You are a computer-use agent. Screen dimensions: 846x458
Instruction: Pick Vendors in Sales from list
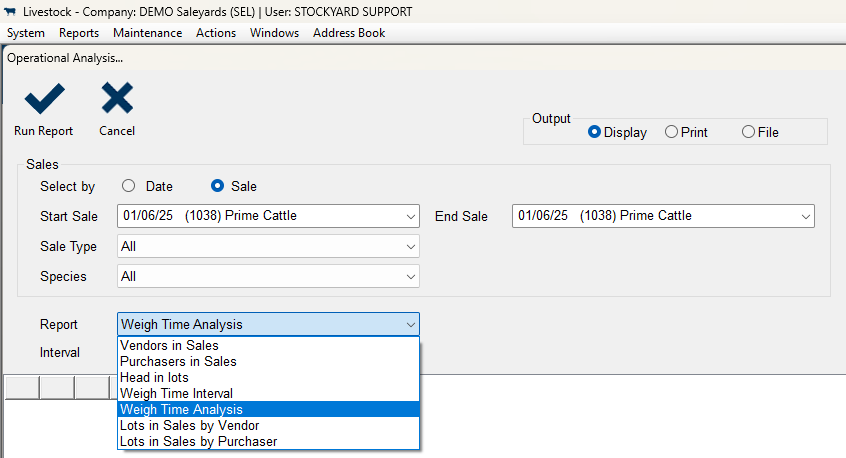[x=268, y=345]
